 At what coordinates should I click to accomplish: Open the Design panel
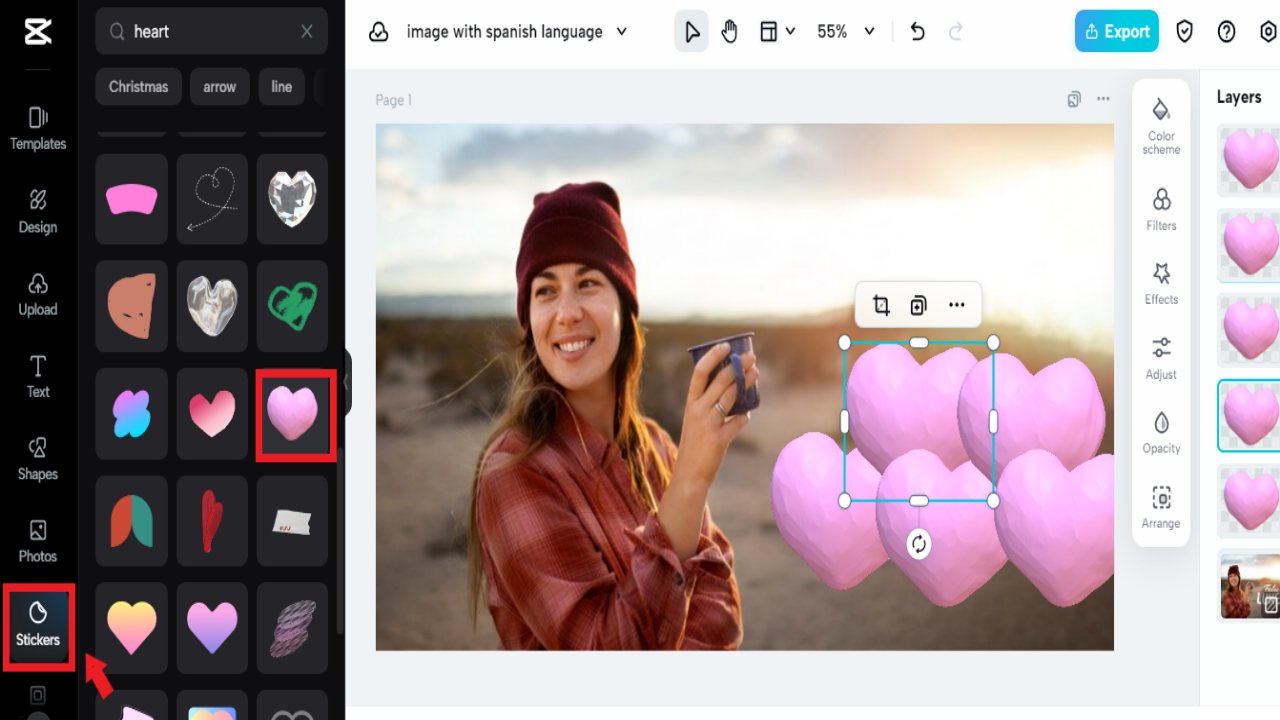38,211
